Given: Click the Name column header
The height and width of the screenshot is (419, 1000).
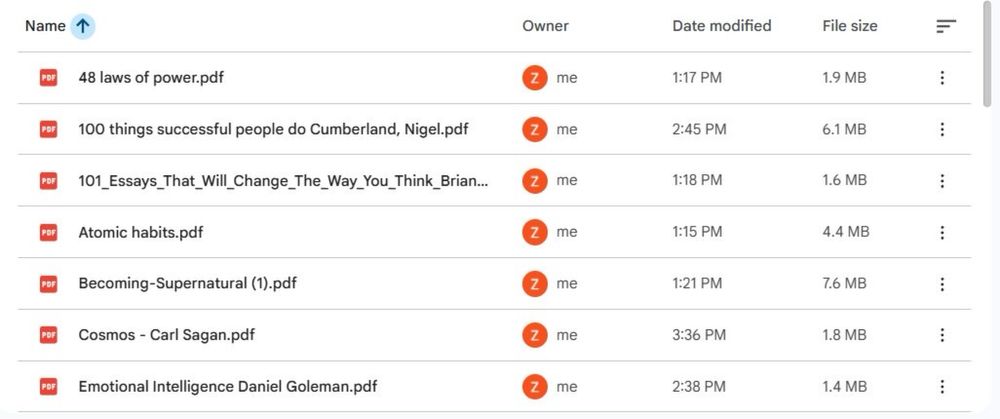Looking at the screenshot, I should pos(45,26).
